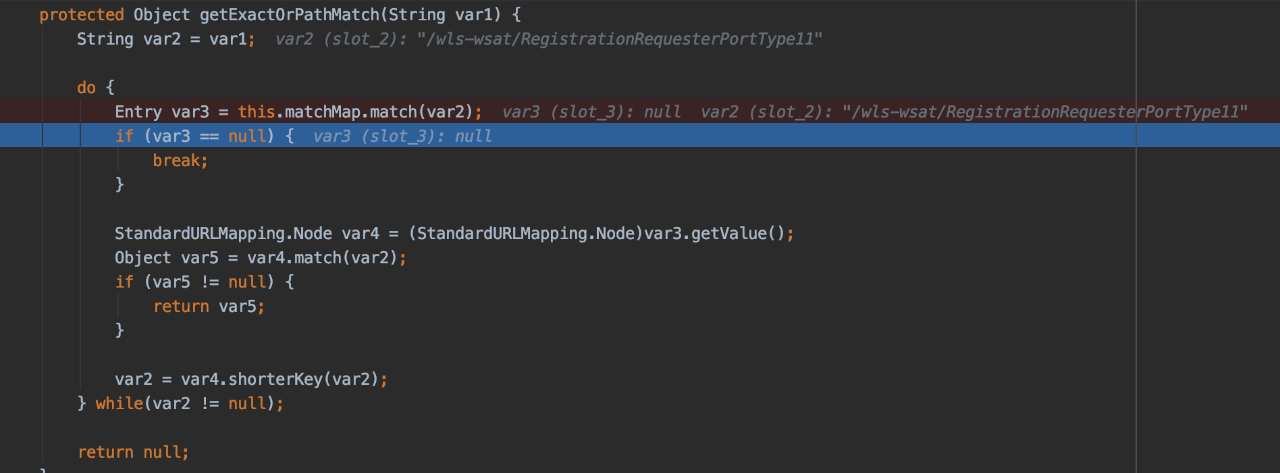
Task: Click the 'do {' keyword line
Action: tap(96, 88)
